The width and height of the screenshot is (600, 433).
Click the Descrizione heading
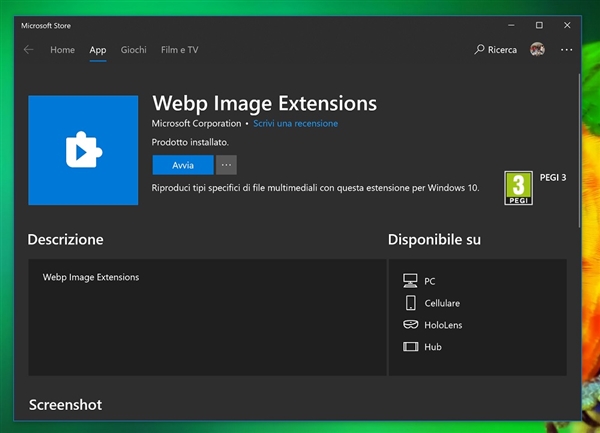65,239
